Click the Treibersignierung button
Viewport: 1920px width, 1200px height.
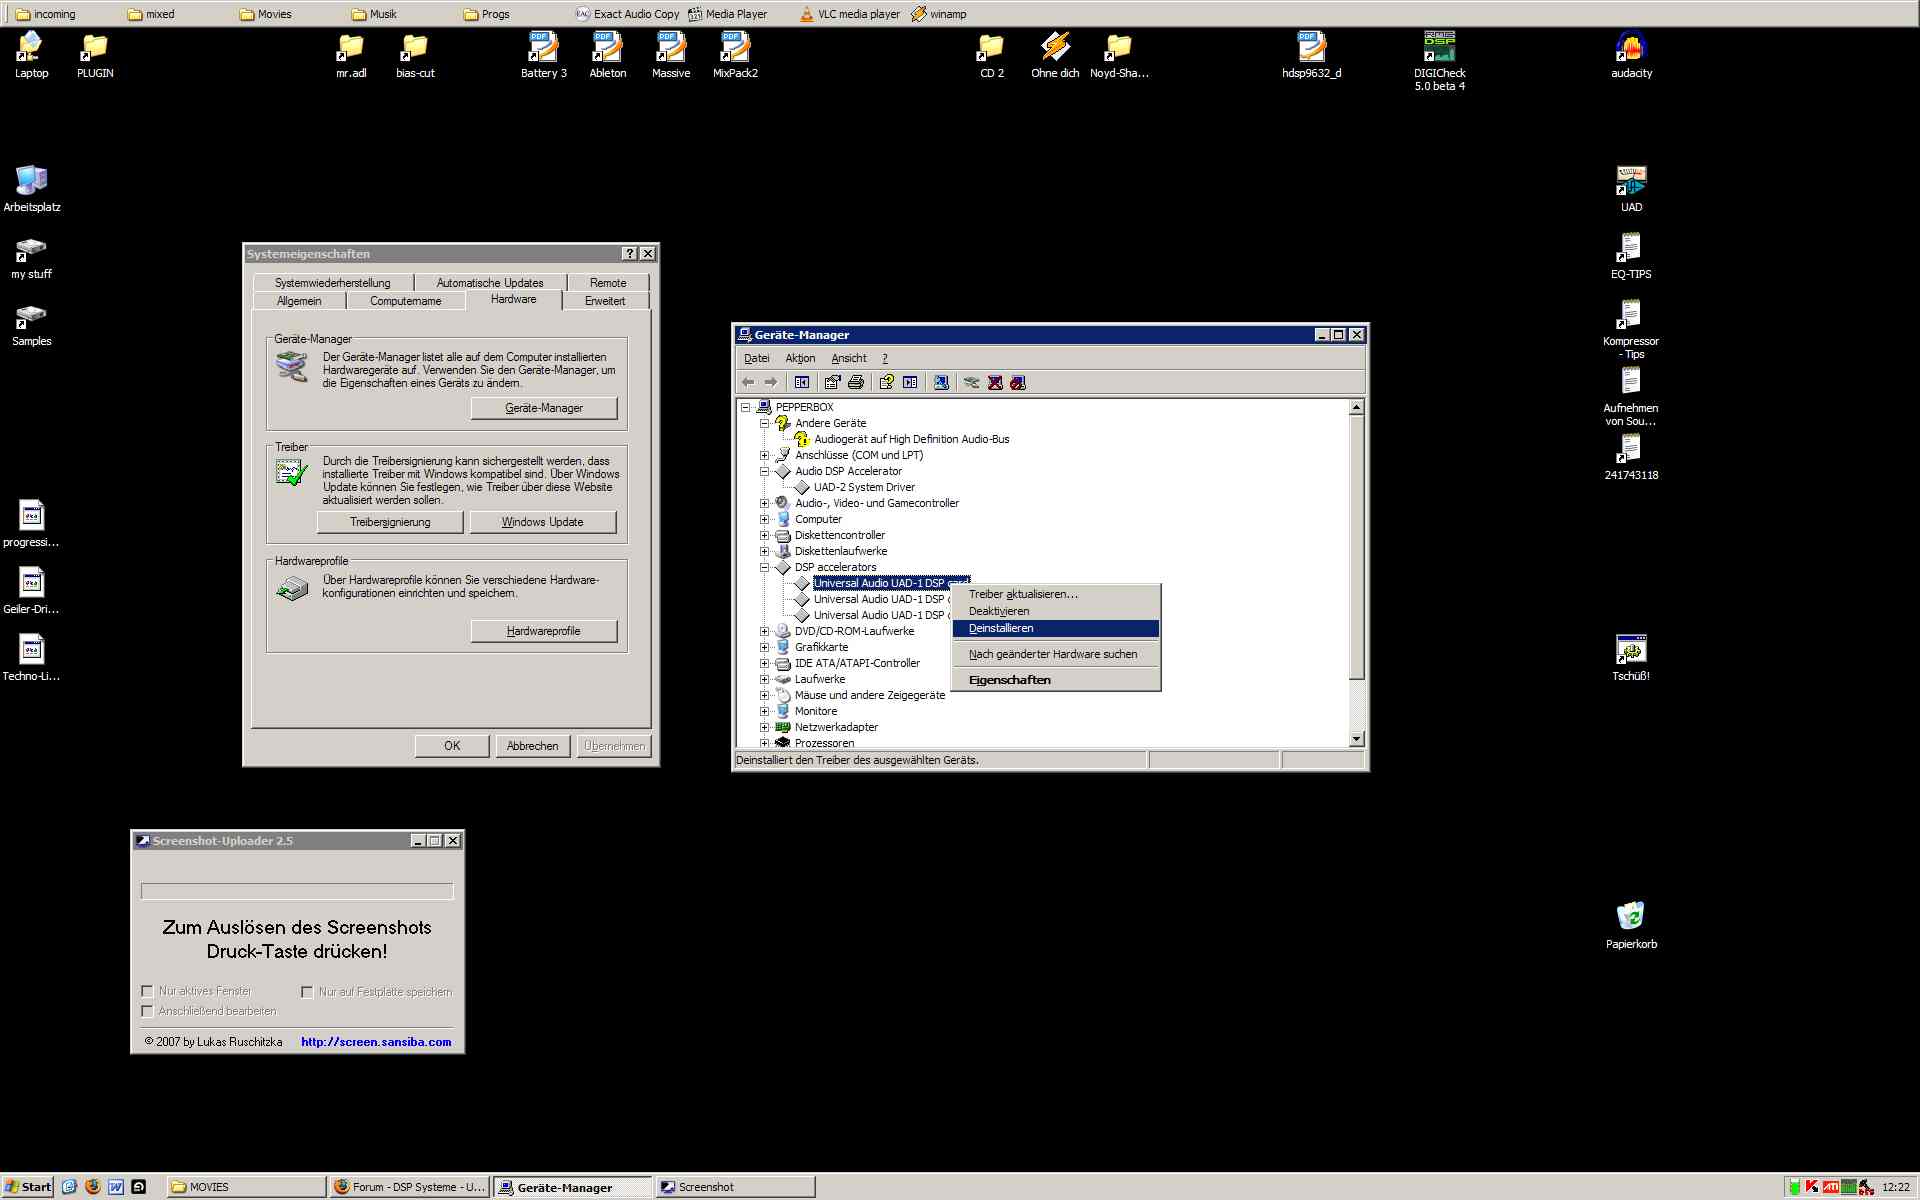[390, 522]
